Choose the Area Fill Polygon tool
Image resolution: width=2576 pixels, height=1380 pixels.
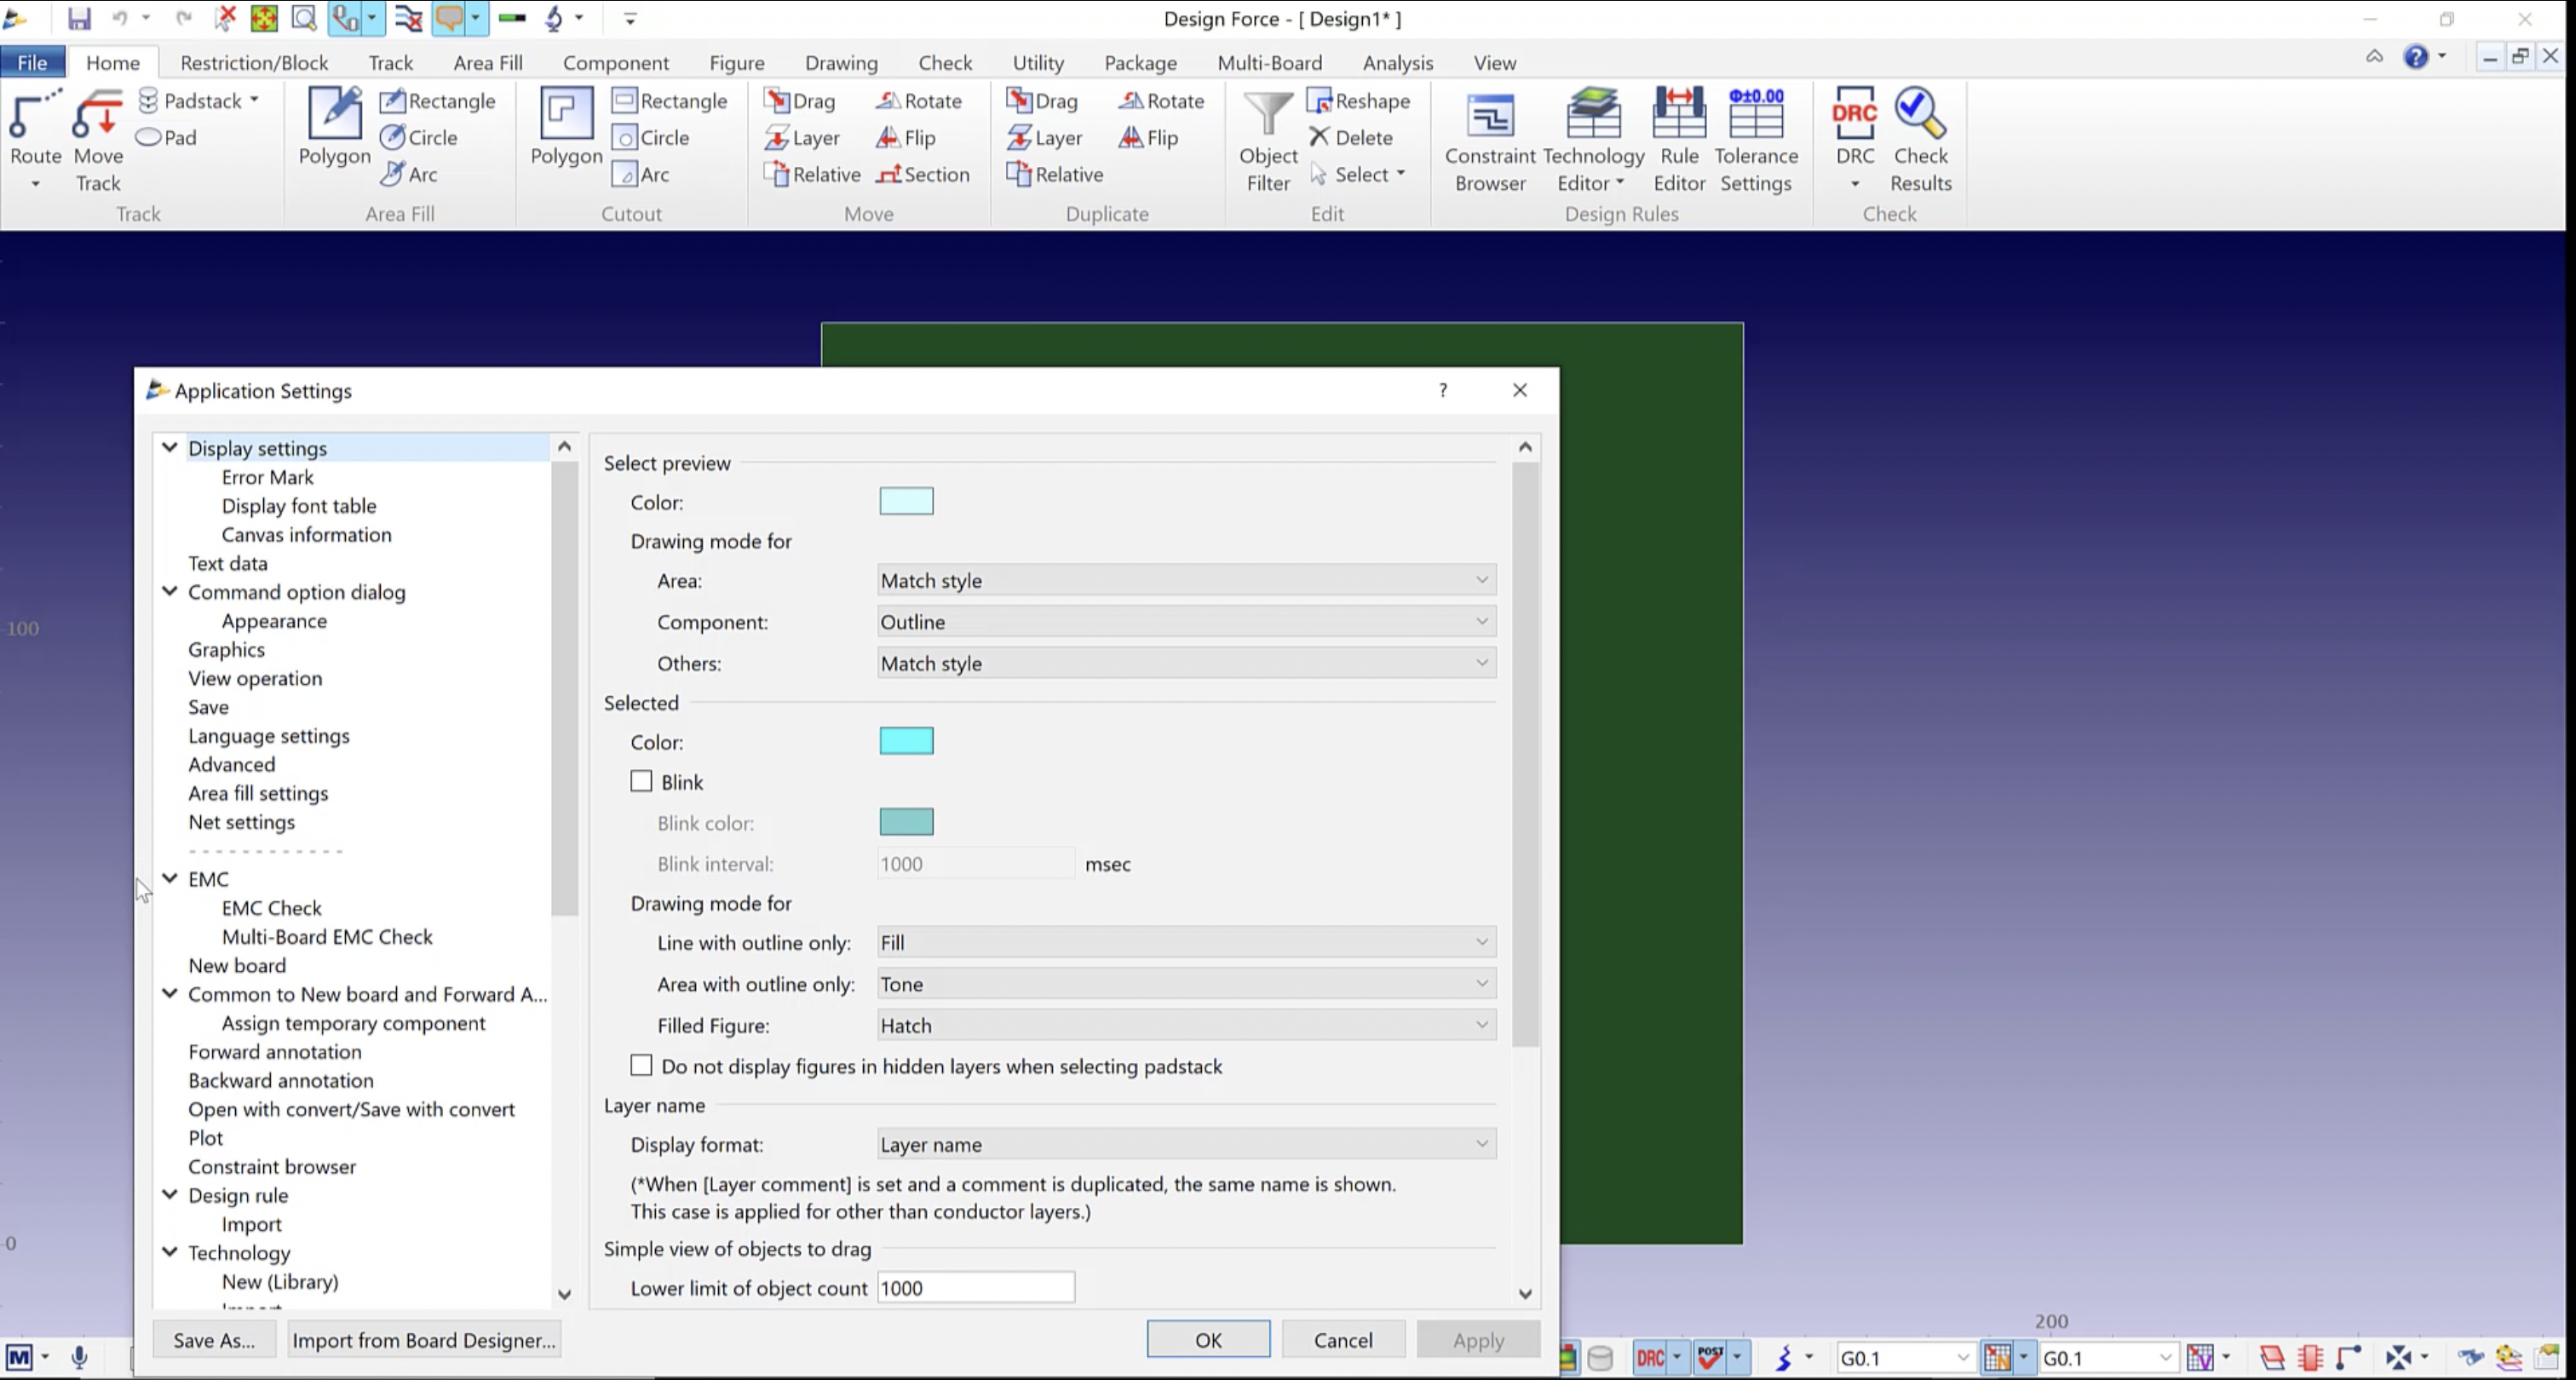tap(334, 127)
